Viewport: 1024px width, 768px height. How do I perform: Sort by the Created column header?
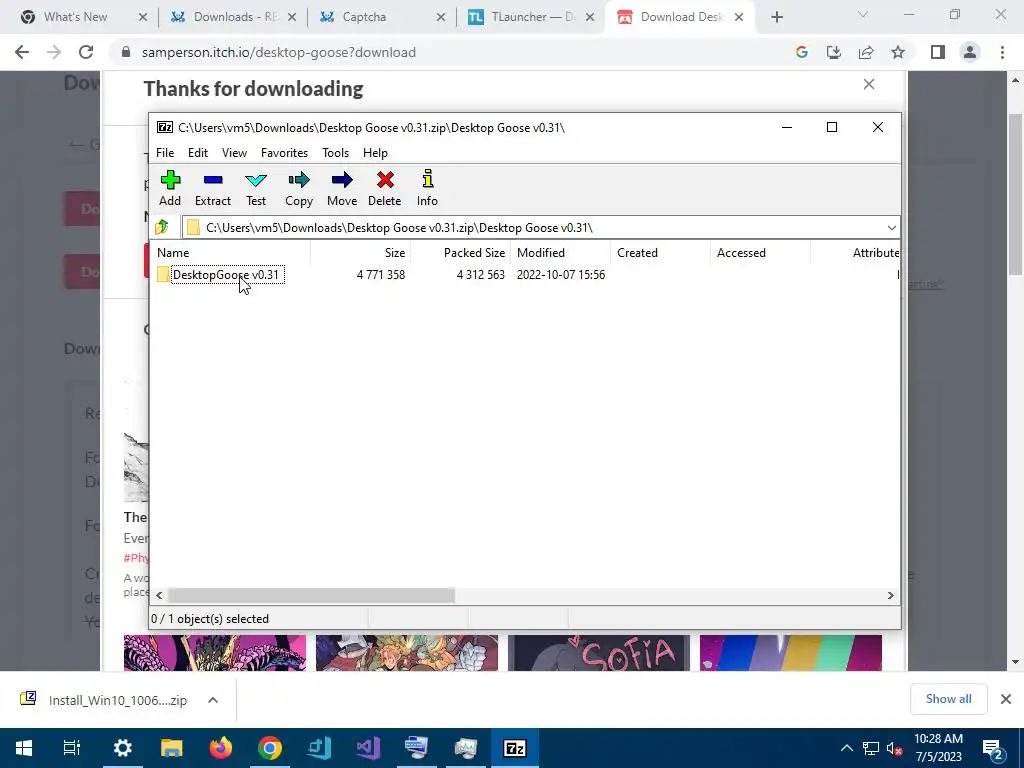click(660, 253)
